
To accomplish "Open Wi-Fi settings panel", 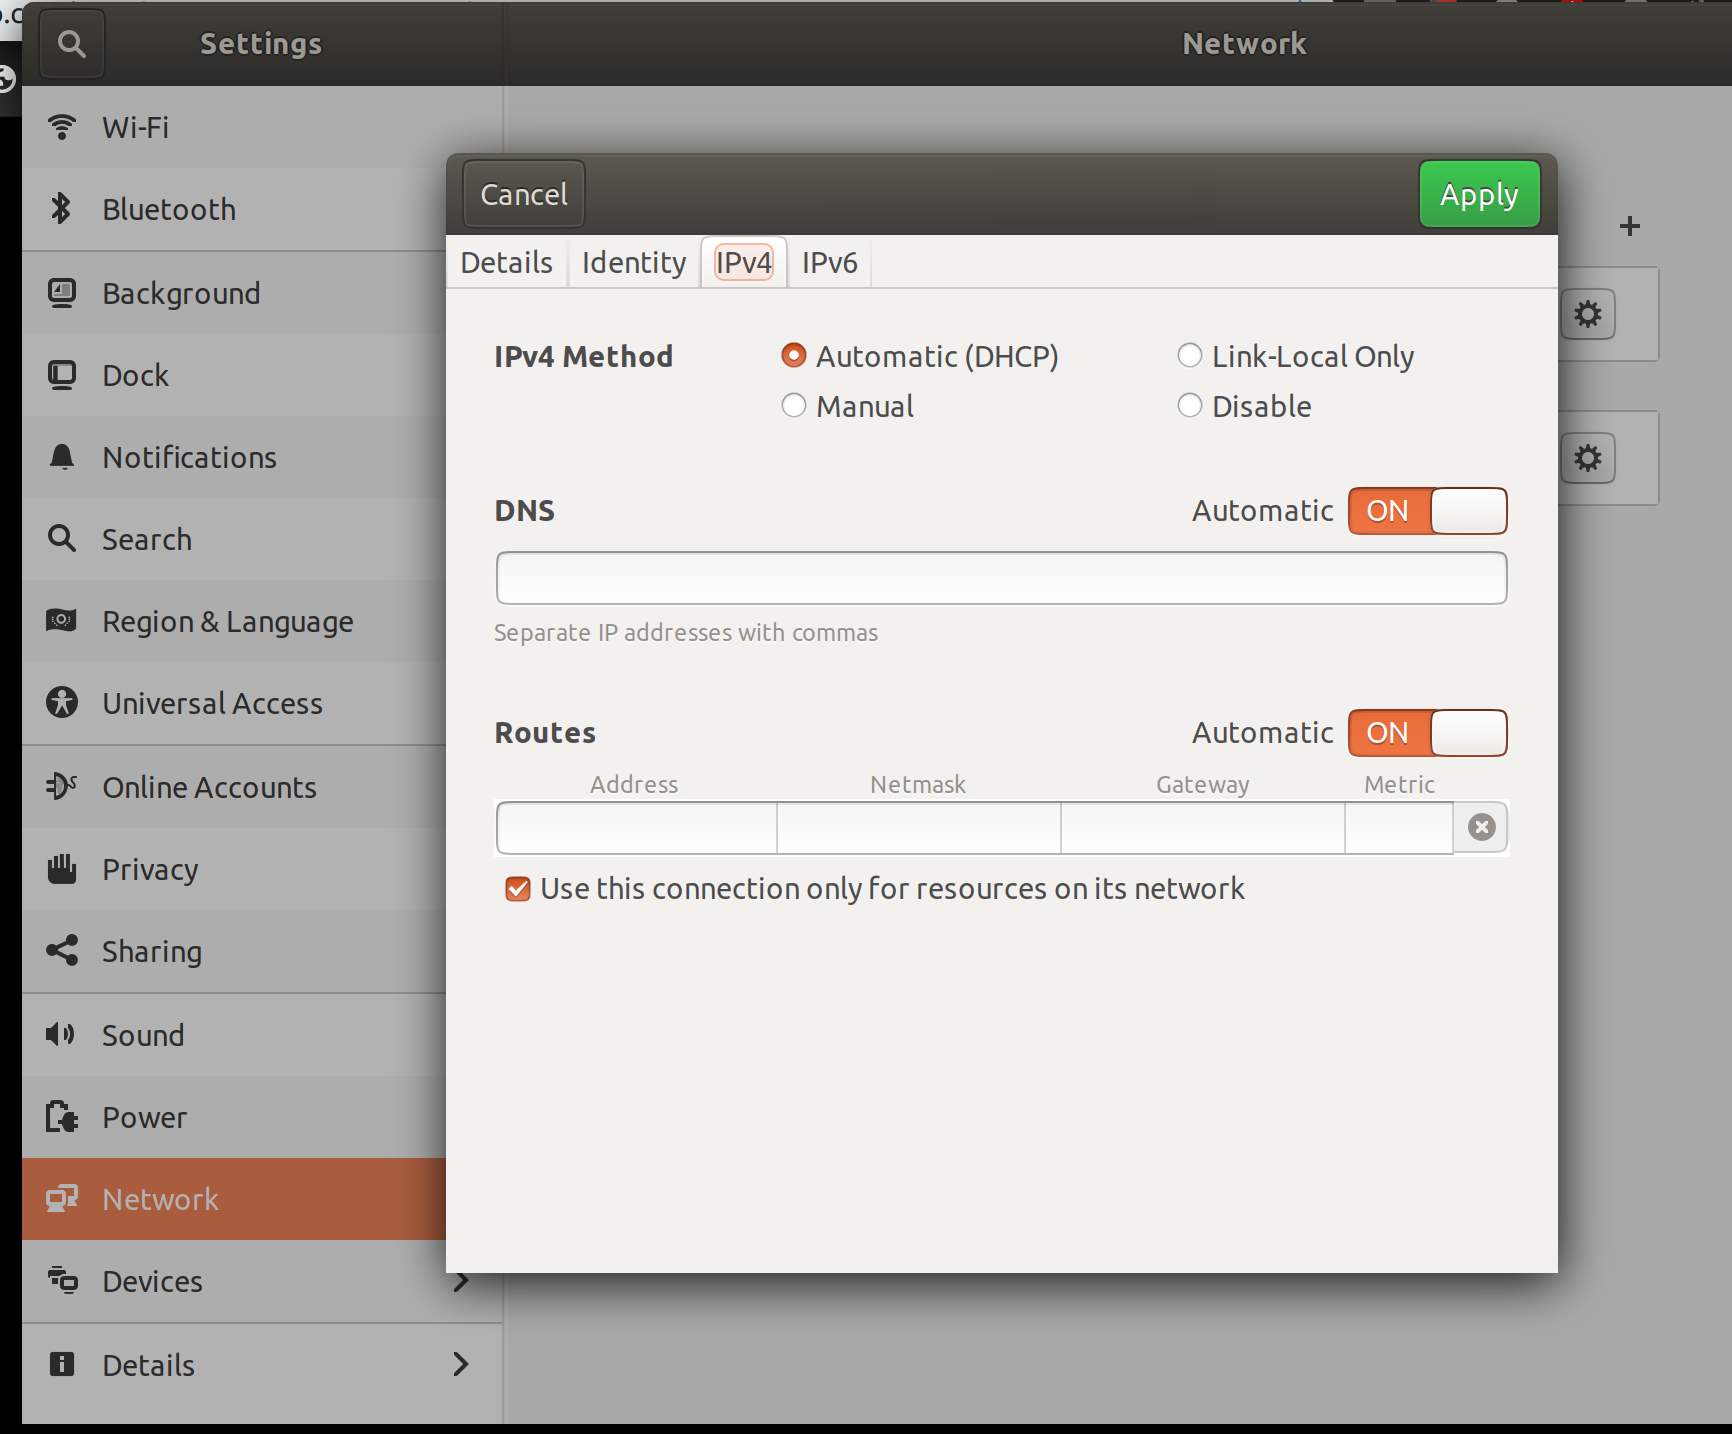I will coord(234,127).
